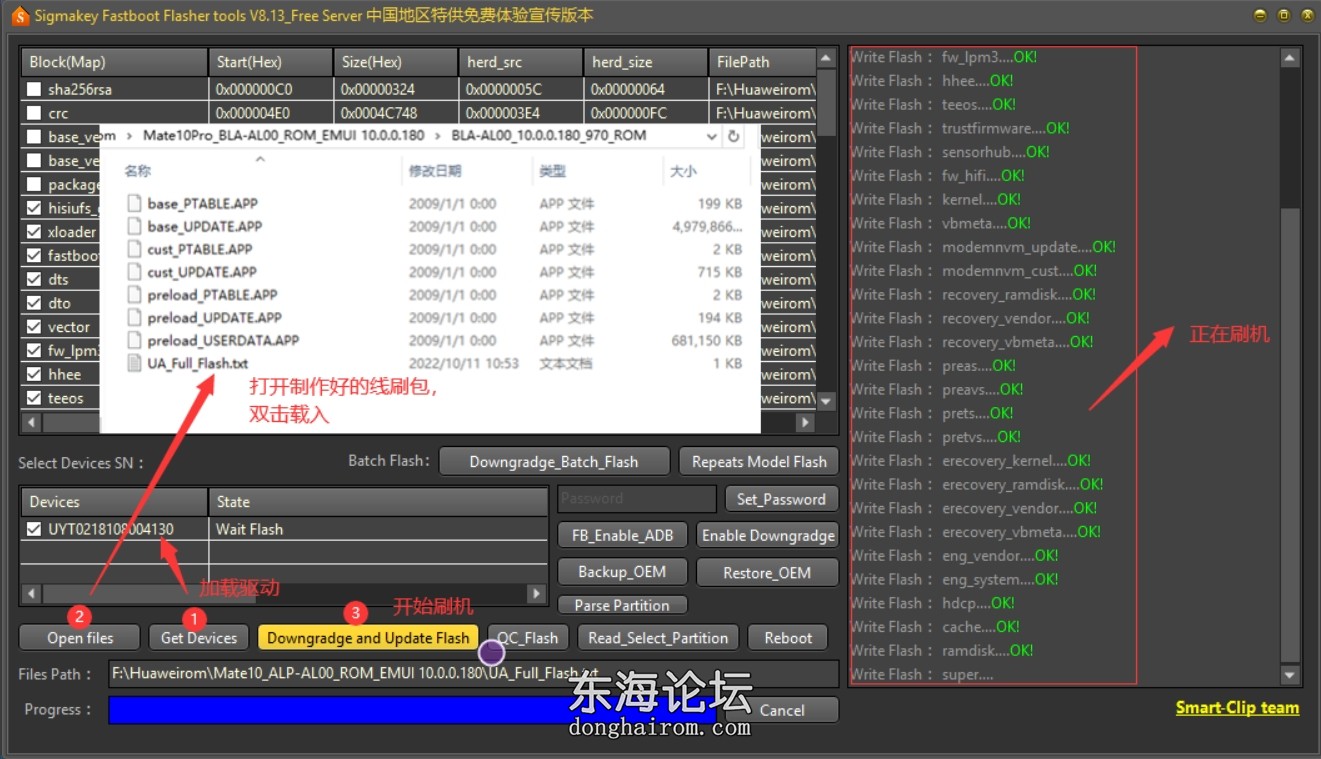
Task: Expand the breadcrumb chevron before Mate10Pro_BLA-AL00_ROM_EMUI
Action: pyautogui.click(x=128, y=136)
